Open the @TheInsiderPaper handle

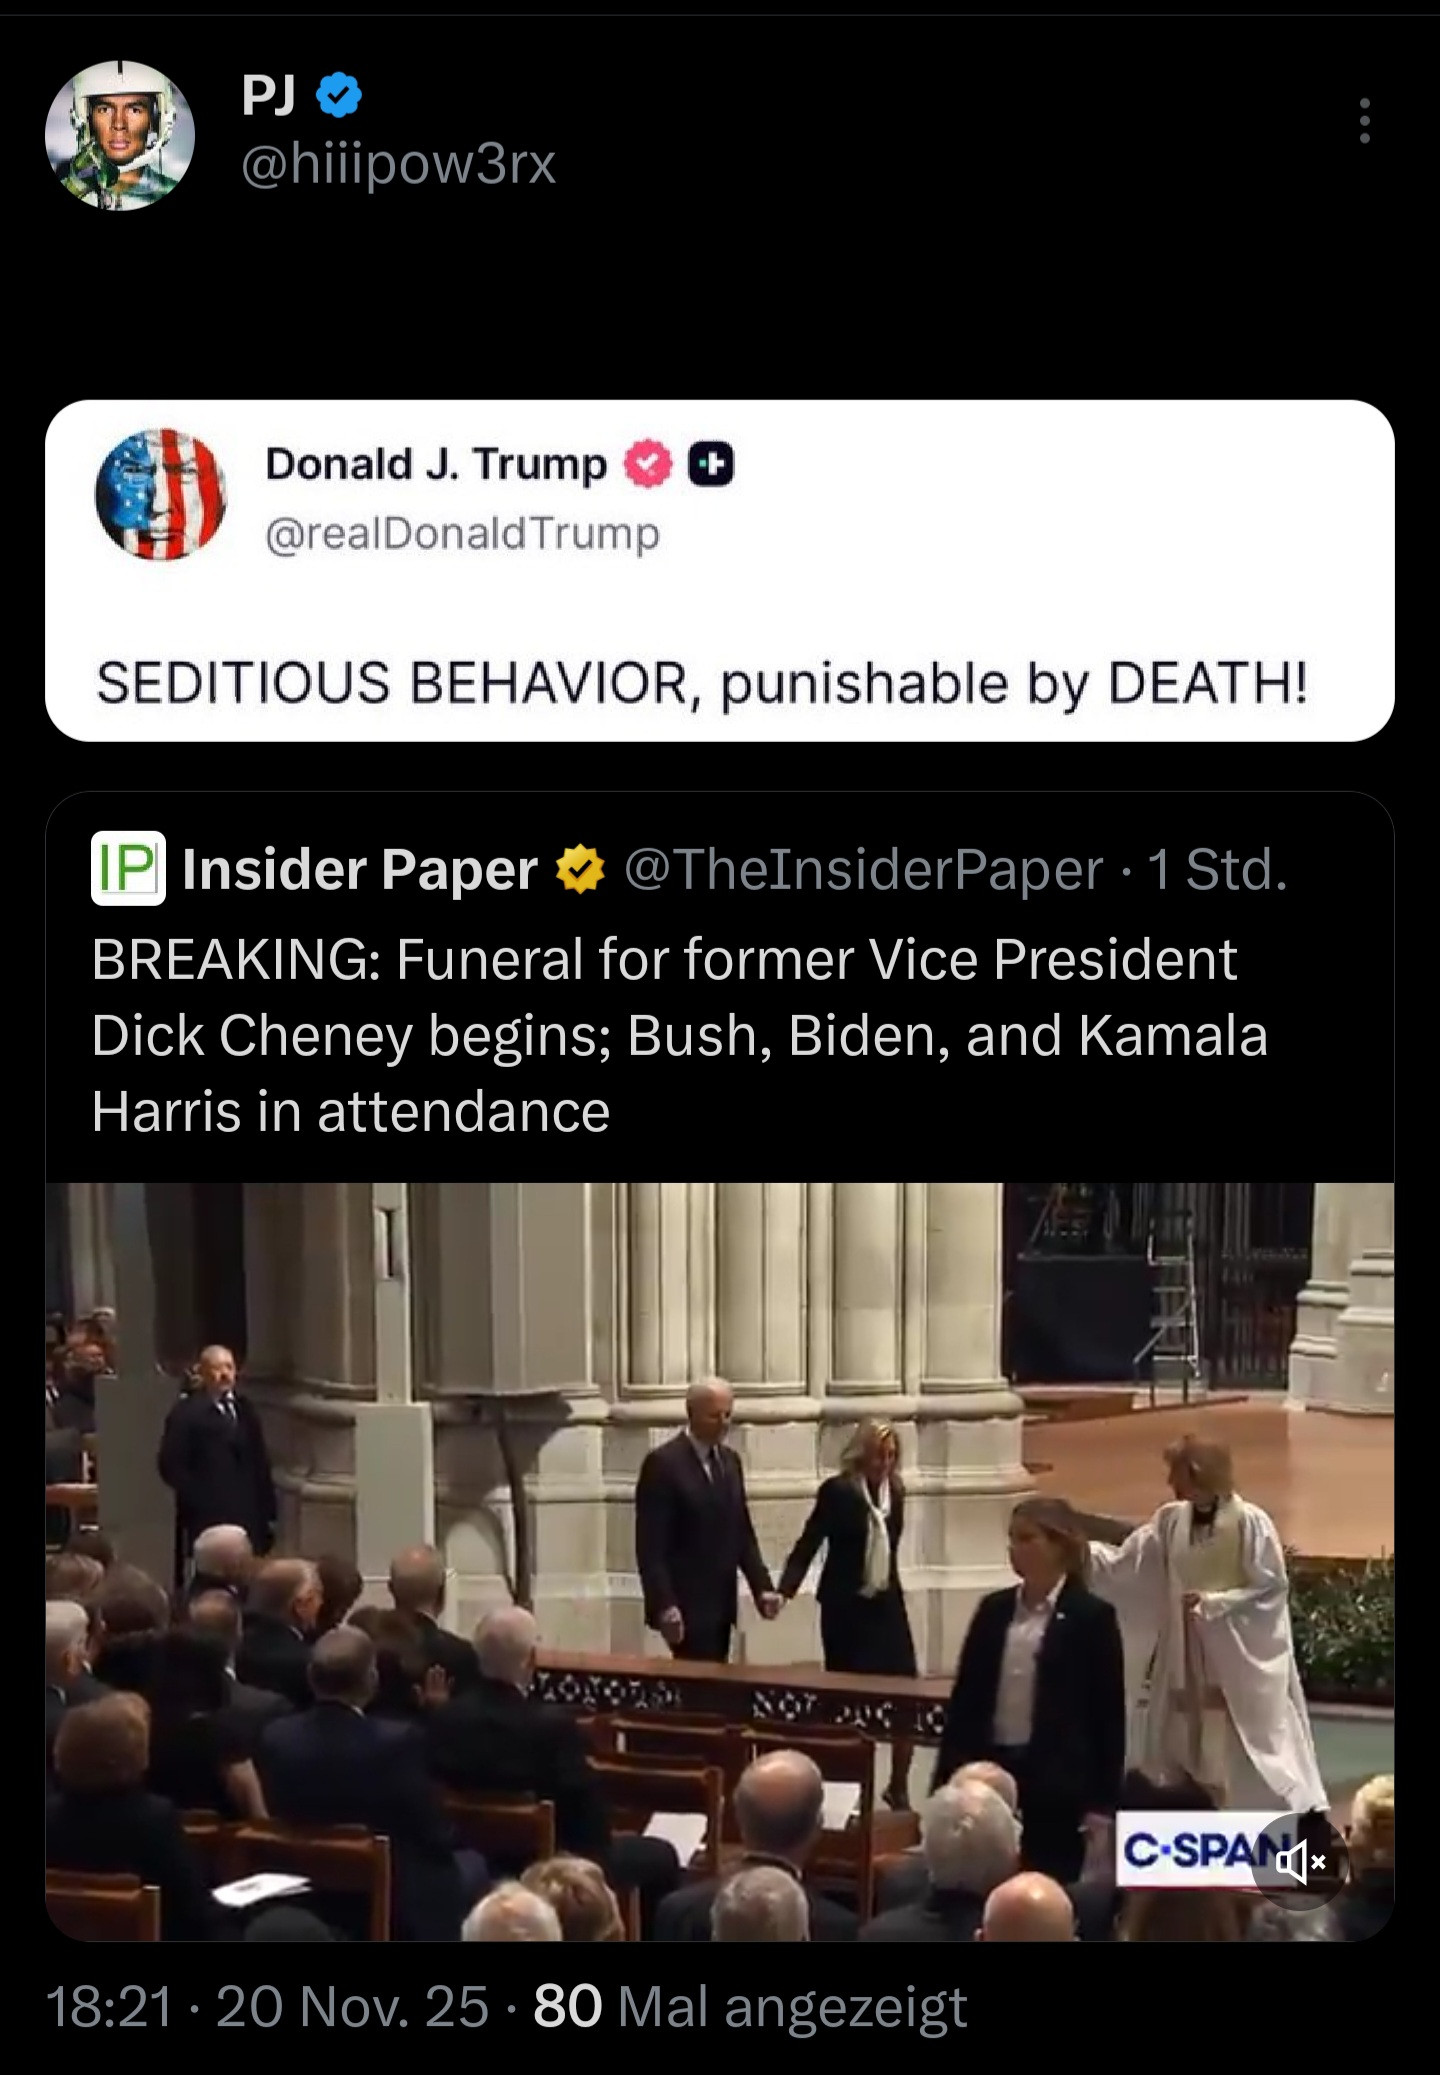tap(864, 870)
